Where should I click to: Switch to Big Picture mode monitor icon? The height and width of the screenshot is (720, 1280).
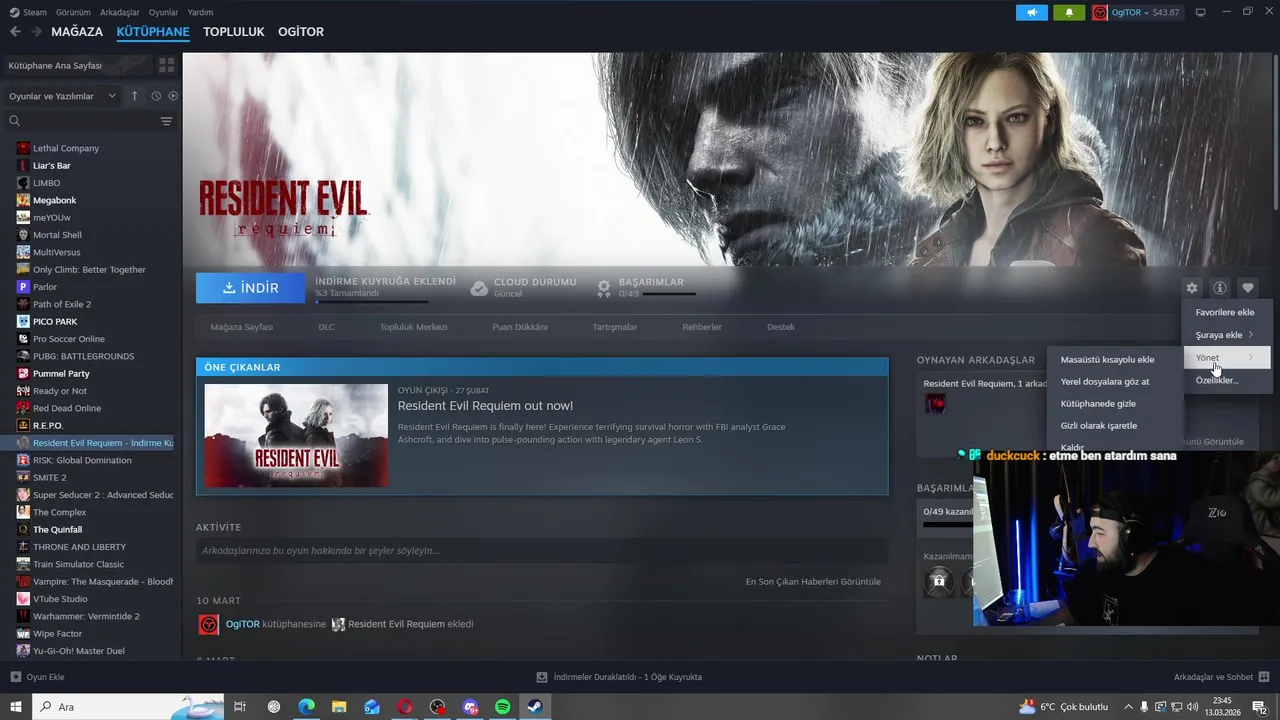click(x=1201, y=13)
